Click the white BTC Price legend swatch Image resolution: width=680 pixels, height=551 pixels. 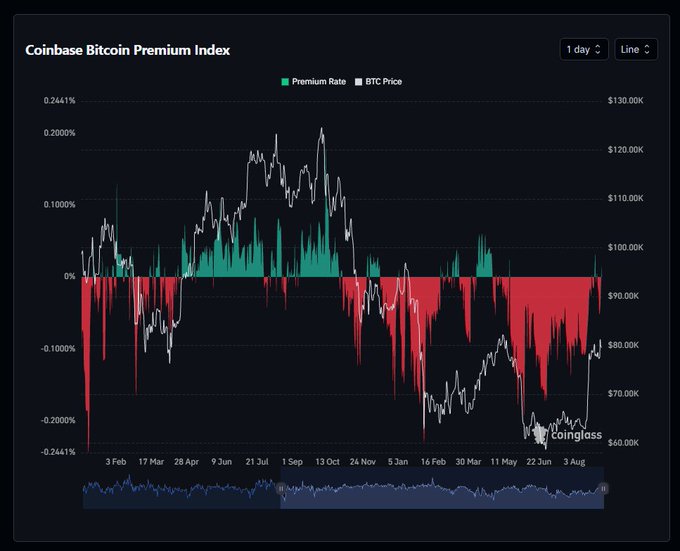click(x=358, y=82)
